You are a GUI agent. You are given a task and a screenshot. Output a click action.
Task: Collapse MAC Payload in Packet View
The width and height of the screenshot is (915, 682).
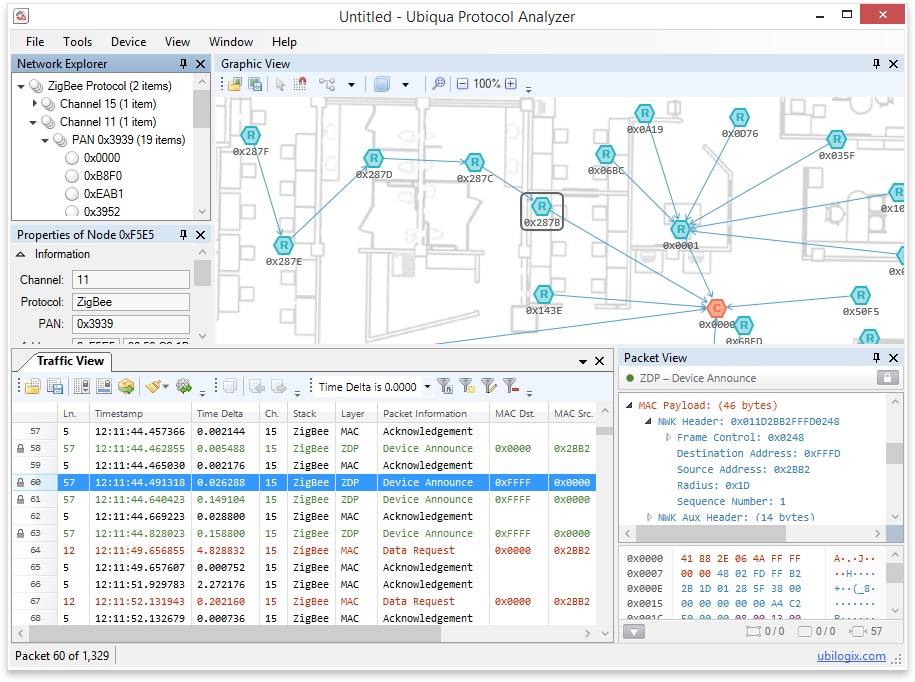click(x=629, y=405)
